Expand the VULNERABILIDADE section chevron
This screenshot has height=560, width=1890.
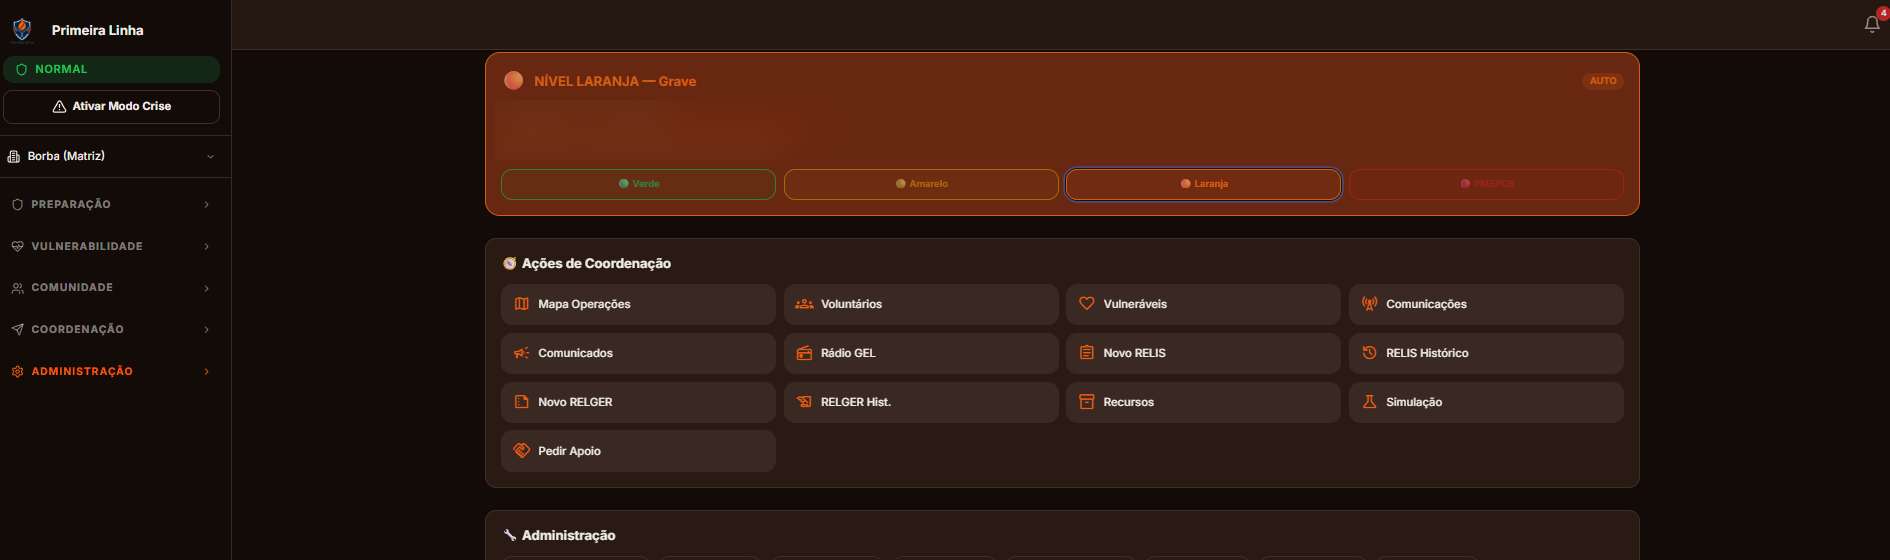point(207,246)
